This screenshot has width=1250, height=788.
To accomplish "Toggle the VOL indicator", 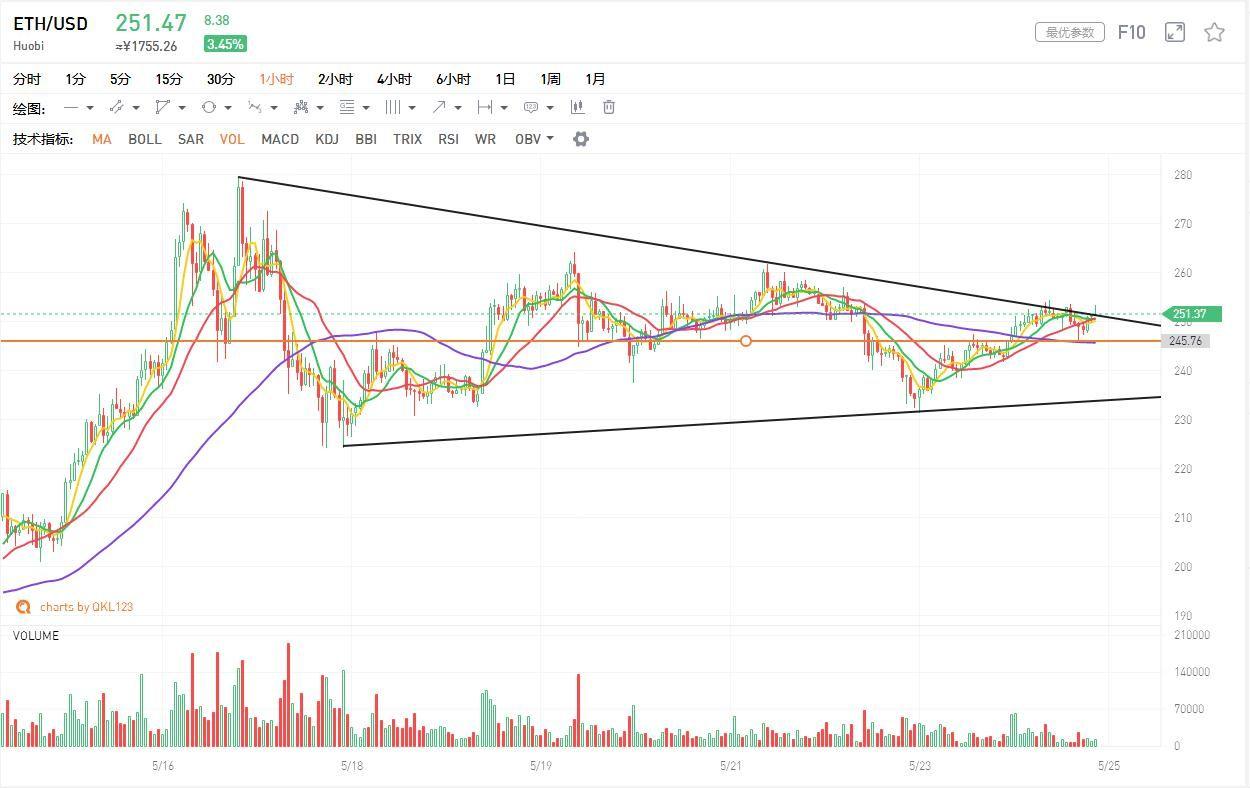I will (x=232, y=139).
